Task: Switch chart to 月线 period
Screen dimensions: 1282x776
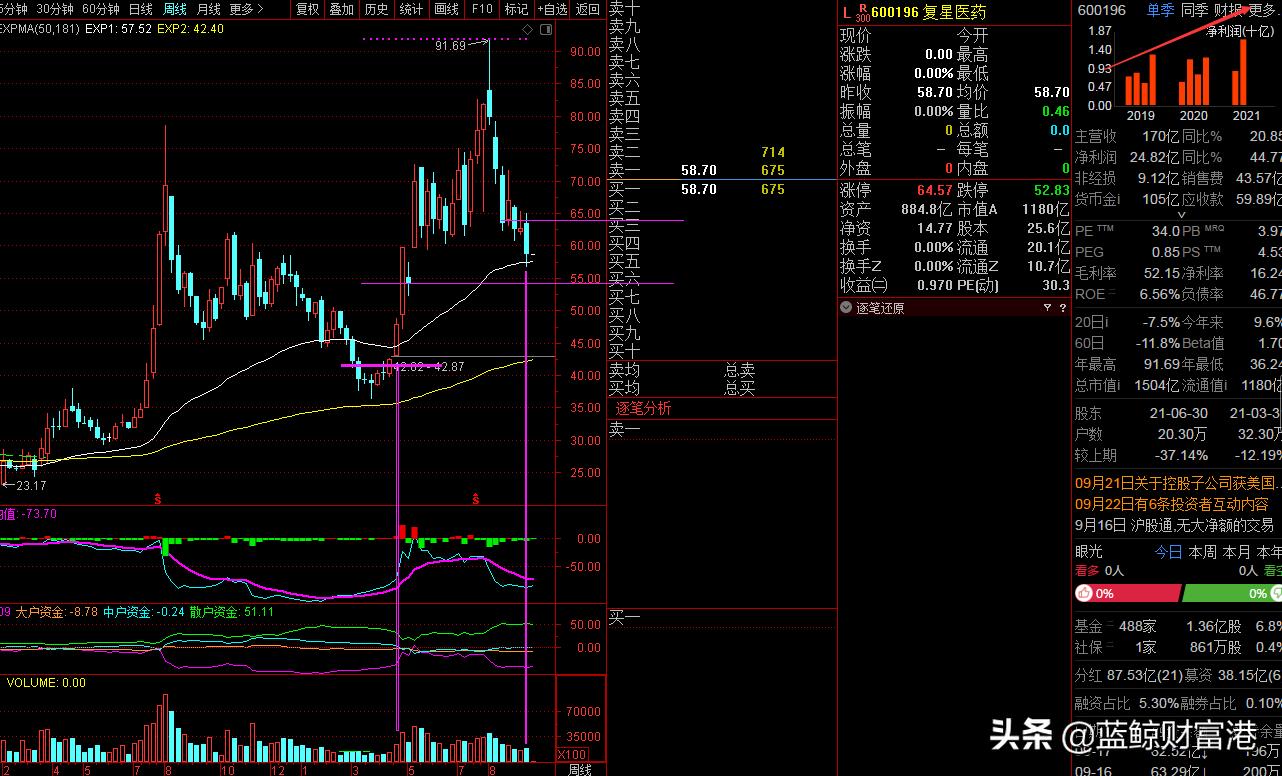Action: click(209, 9)
